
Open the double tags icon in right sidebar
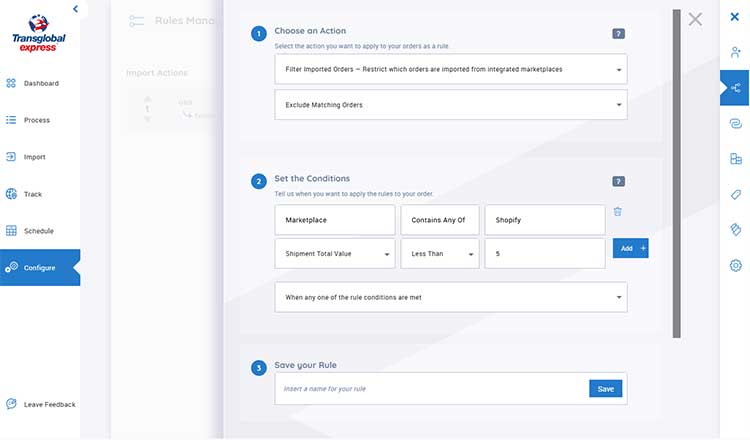click(x=736, y=230)
